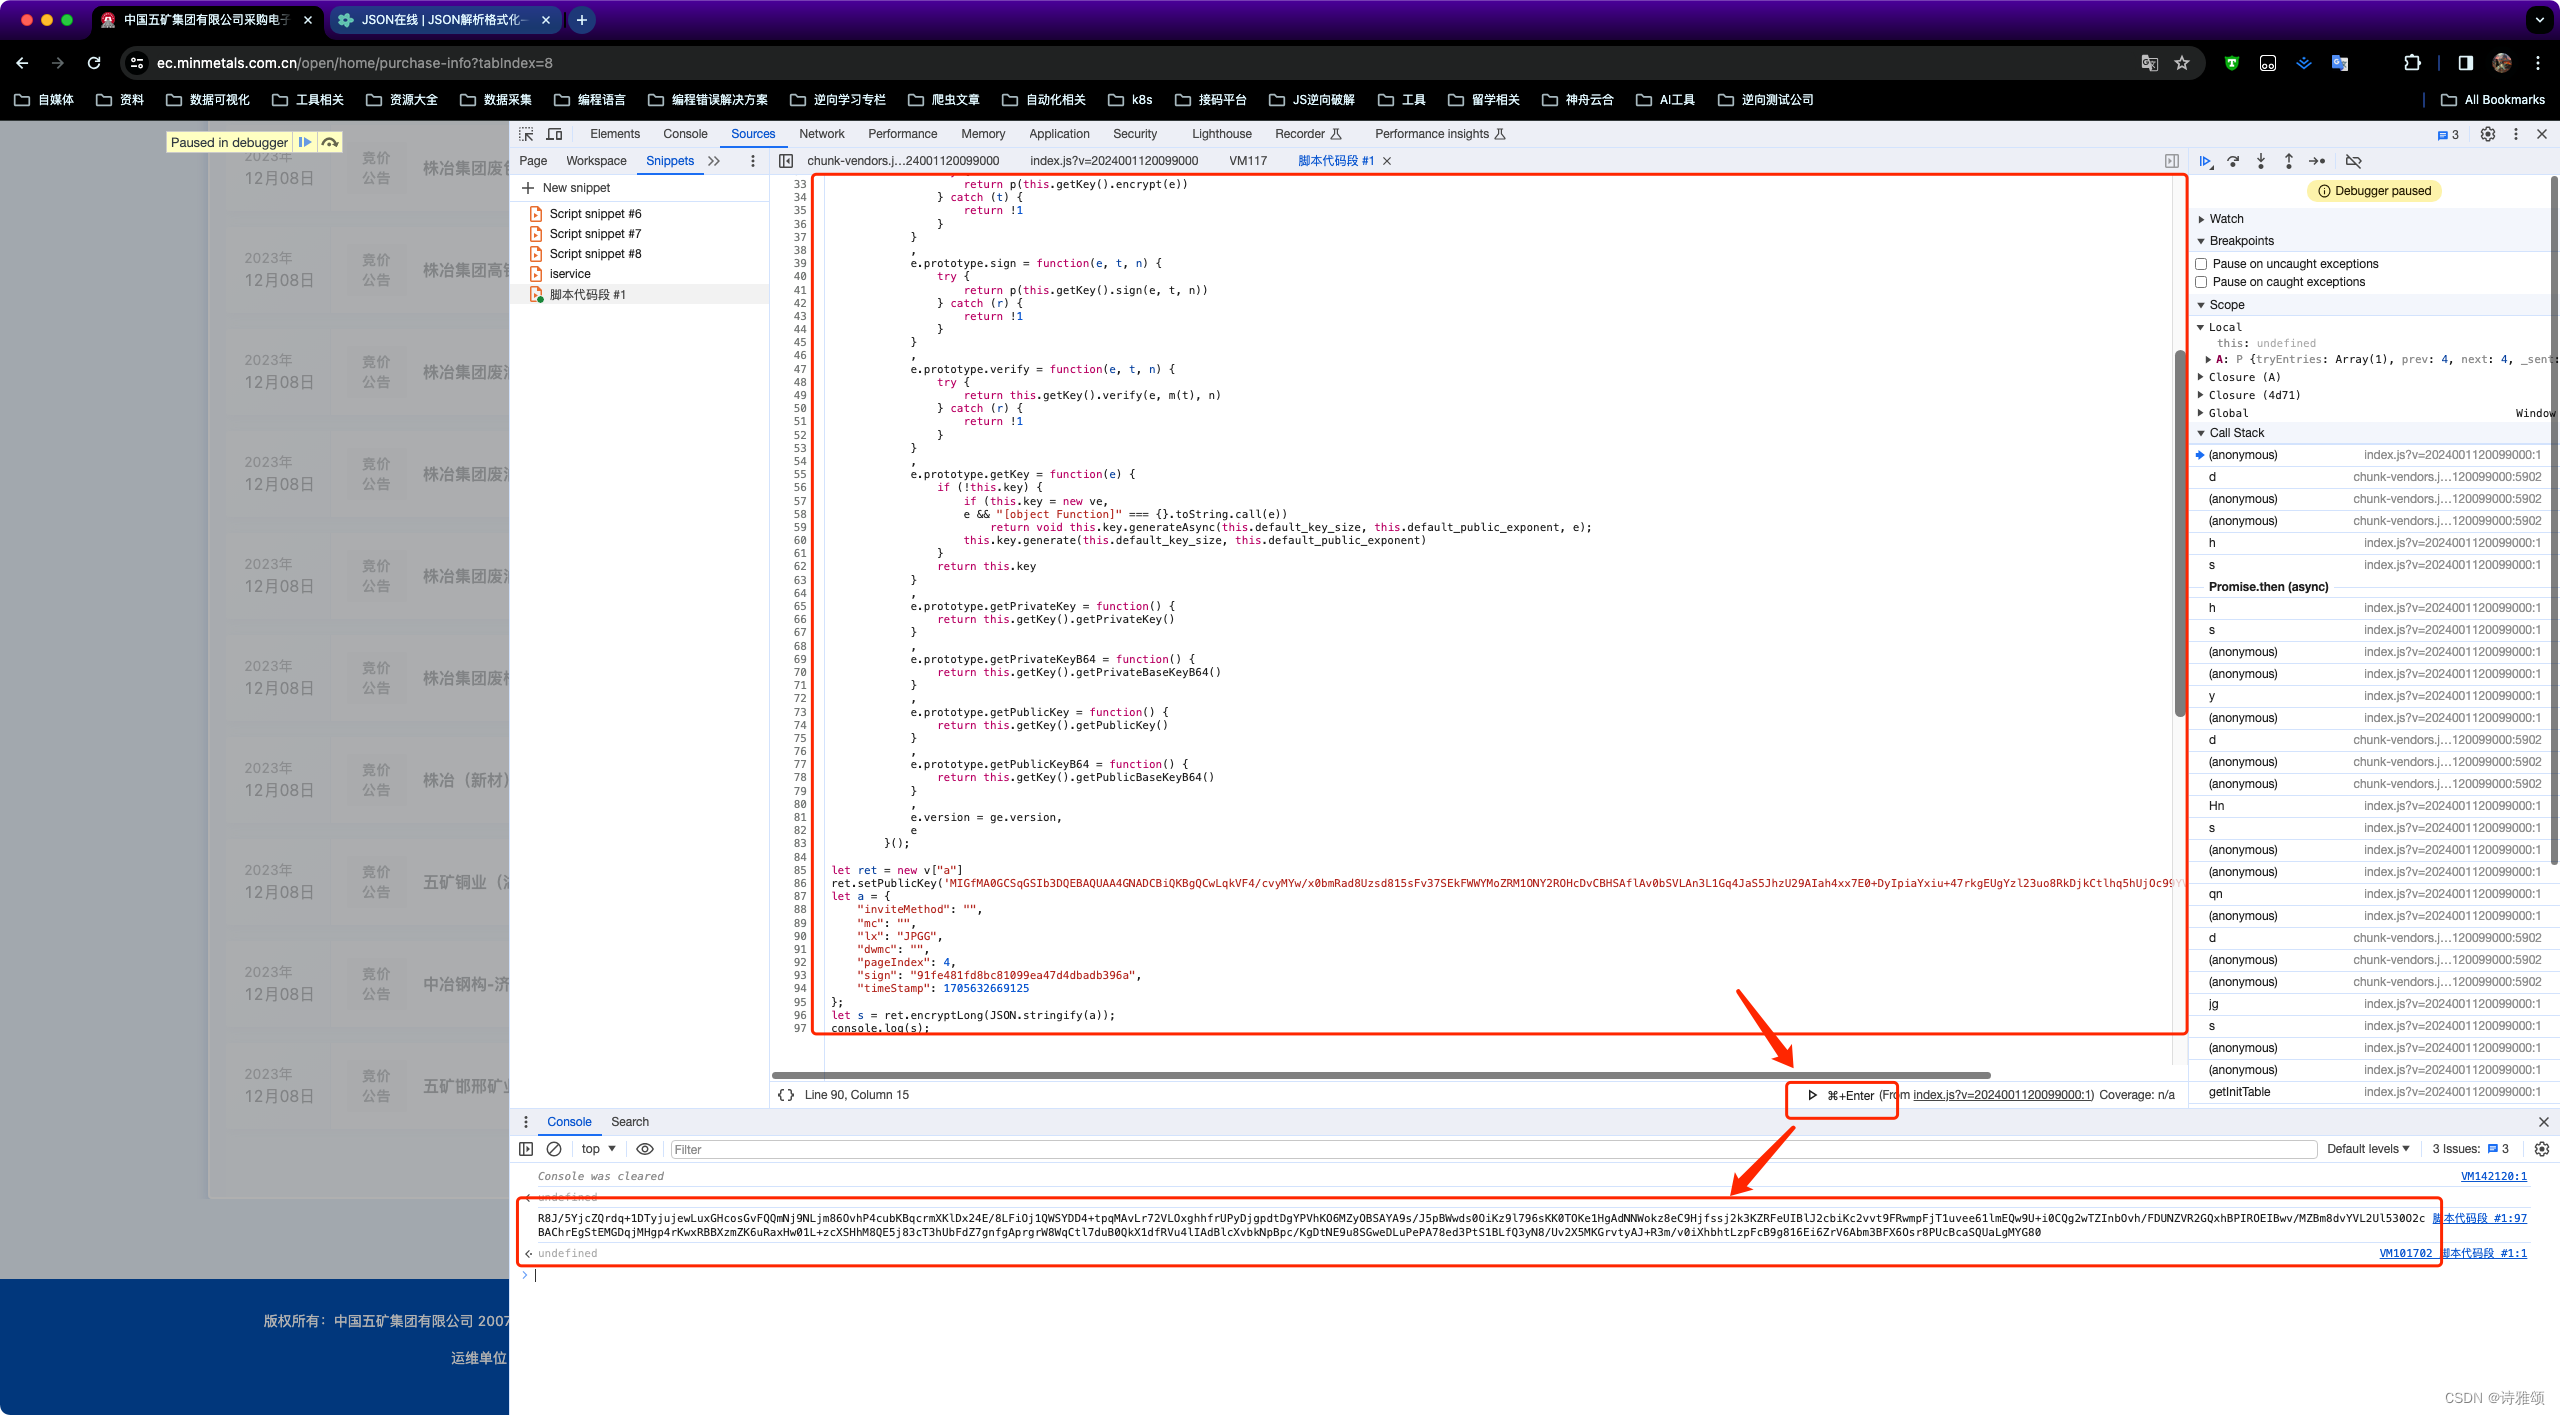Toggle the navigator sidebar icon

coord(786,161)
